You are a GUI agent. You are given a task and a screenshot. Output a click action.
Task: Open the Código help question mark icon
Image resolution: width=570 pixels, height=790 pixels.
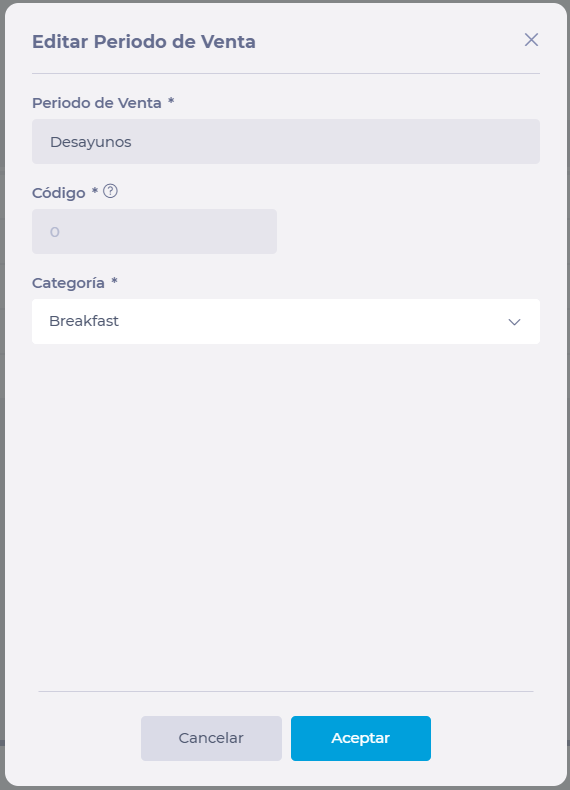tap(110, 191)
